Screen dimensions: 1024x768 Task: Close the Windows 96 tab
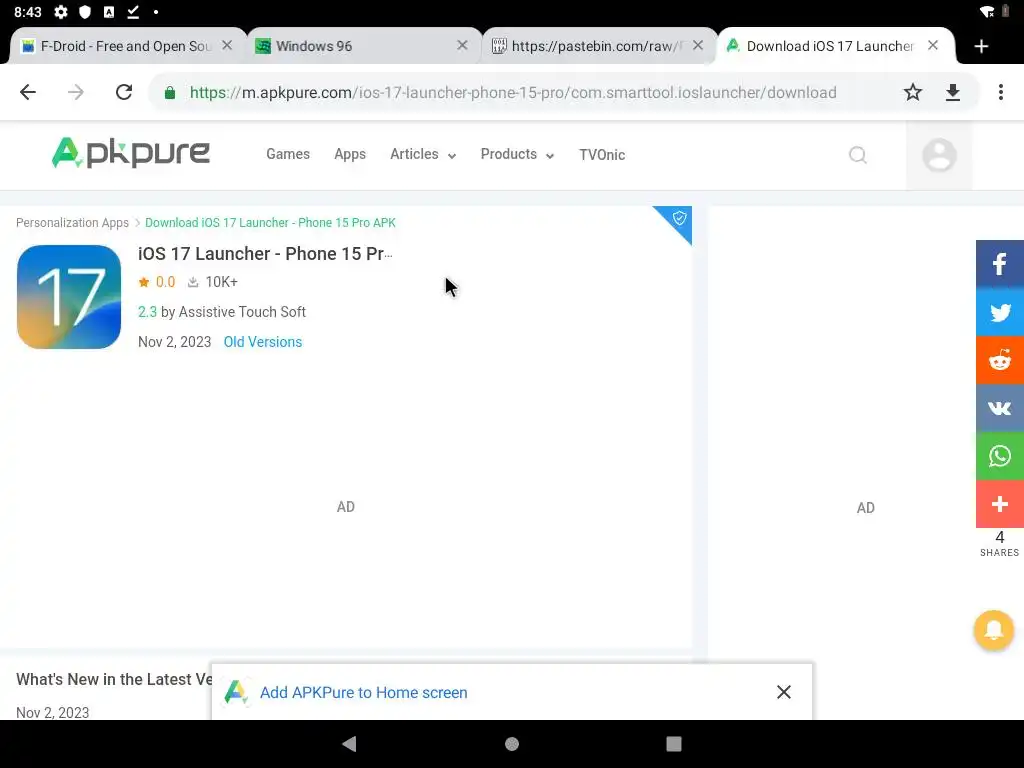tap(462, 45)
